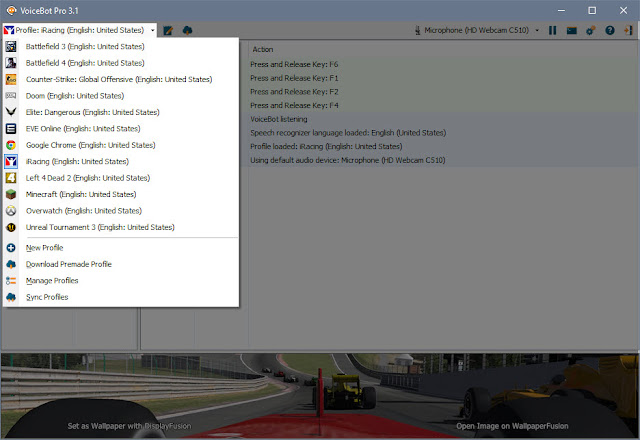Viewport: 640px width, 440px height.
Task: Collapse the Profile: iRacing dropdown
Action: pyautogui.click(x=153, y=30)
